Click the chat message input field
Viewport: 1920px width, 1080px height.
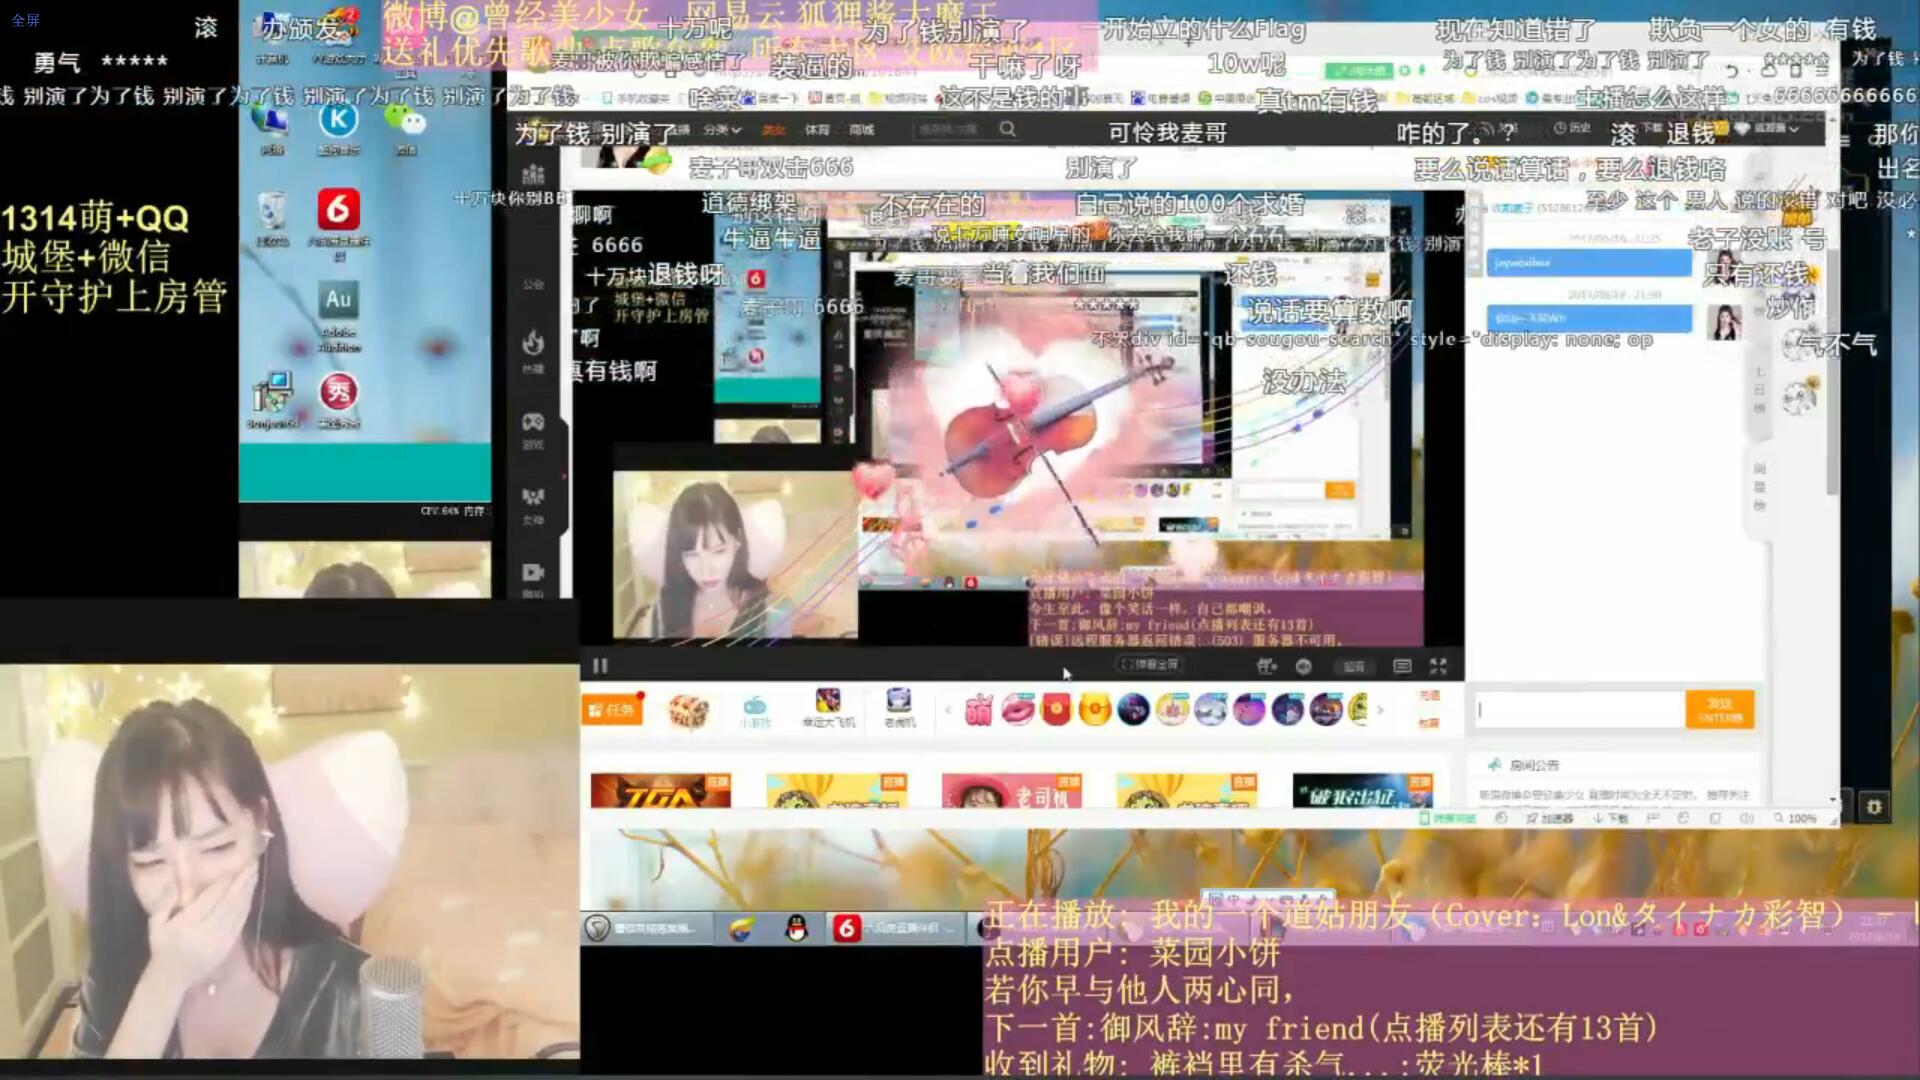coord(1578,710)
